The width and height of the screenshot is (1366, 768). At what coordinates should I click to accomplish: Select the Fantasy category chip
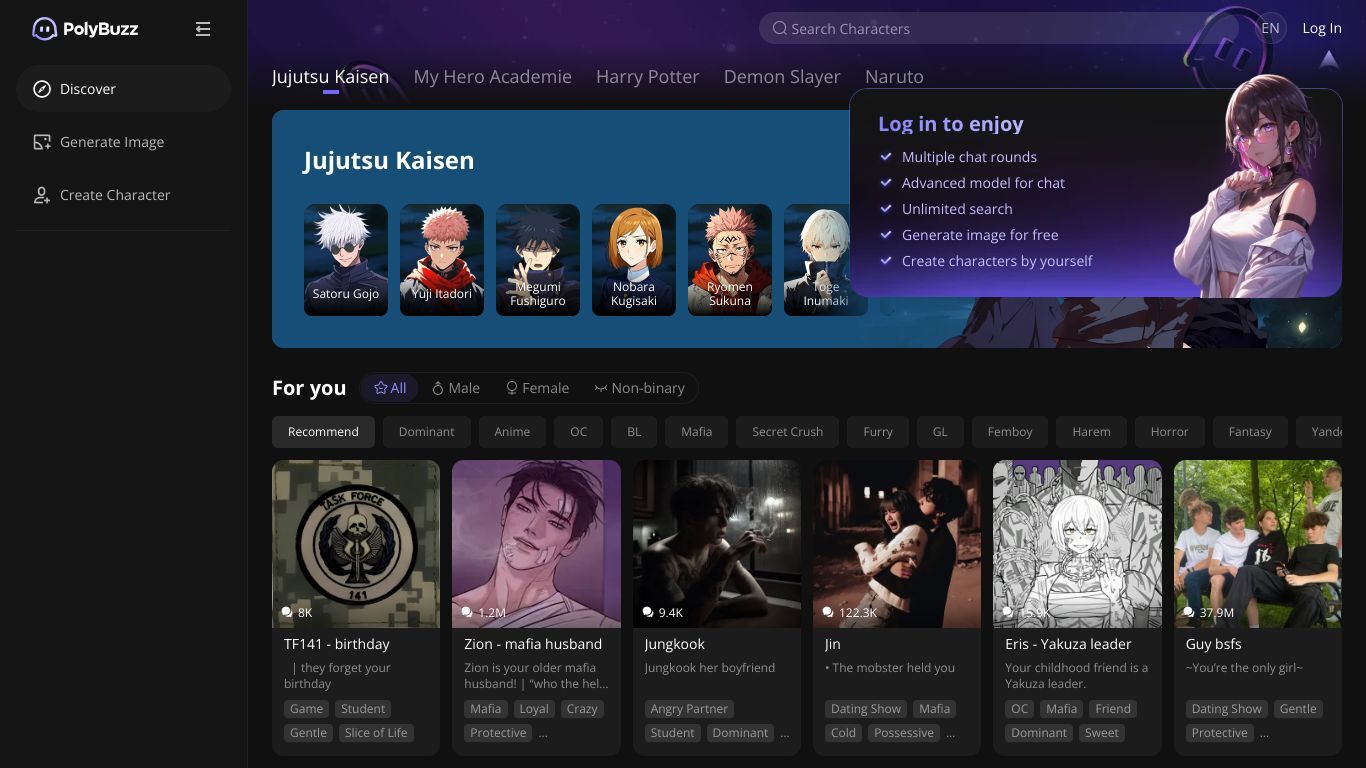click(1250, 432)
